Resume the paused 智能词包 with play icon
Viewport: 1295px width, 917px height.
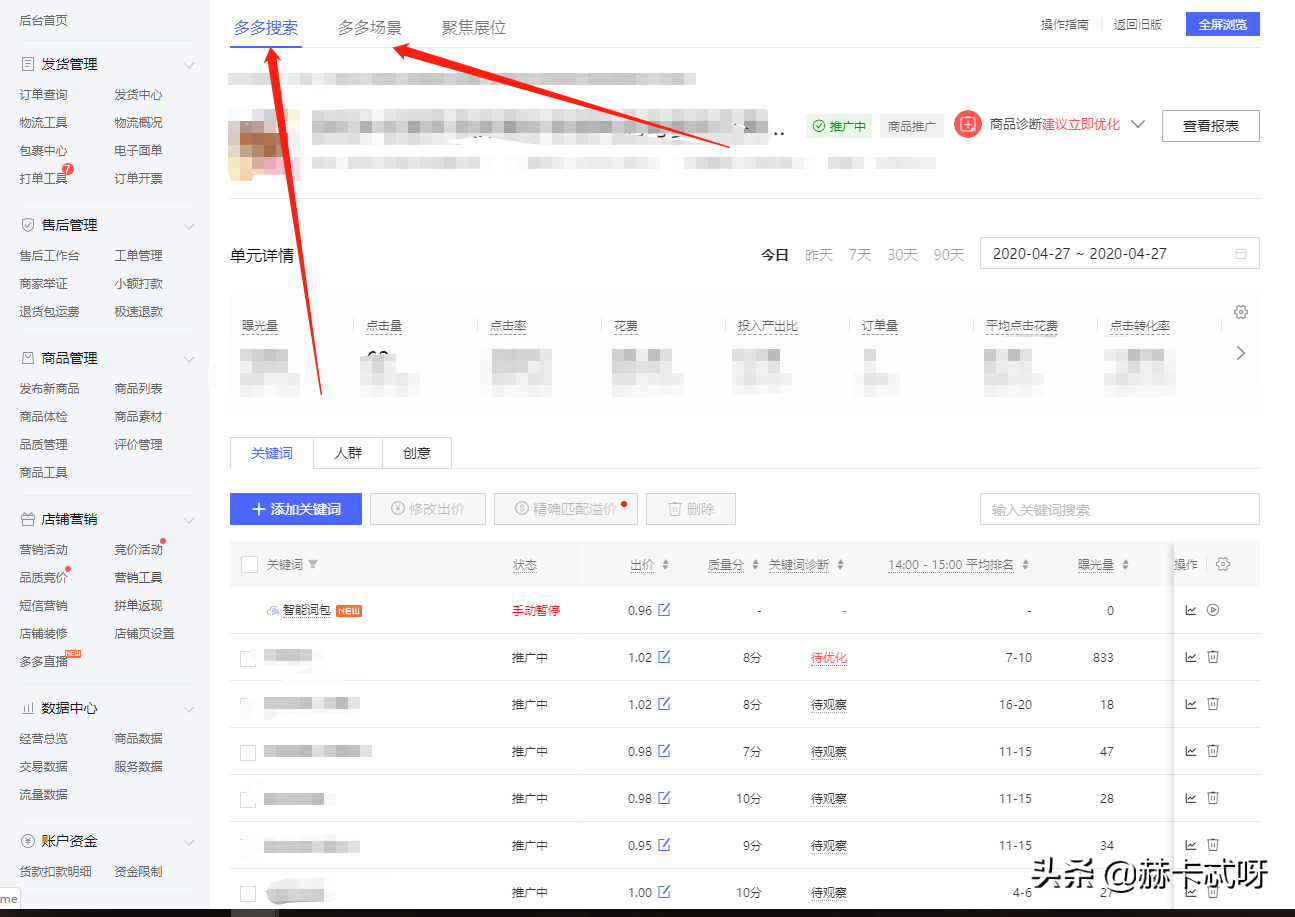[1213, 610]
